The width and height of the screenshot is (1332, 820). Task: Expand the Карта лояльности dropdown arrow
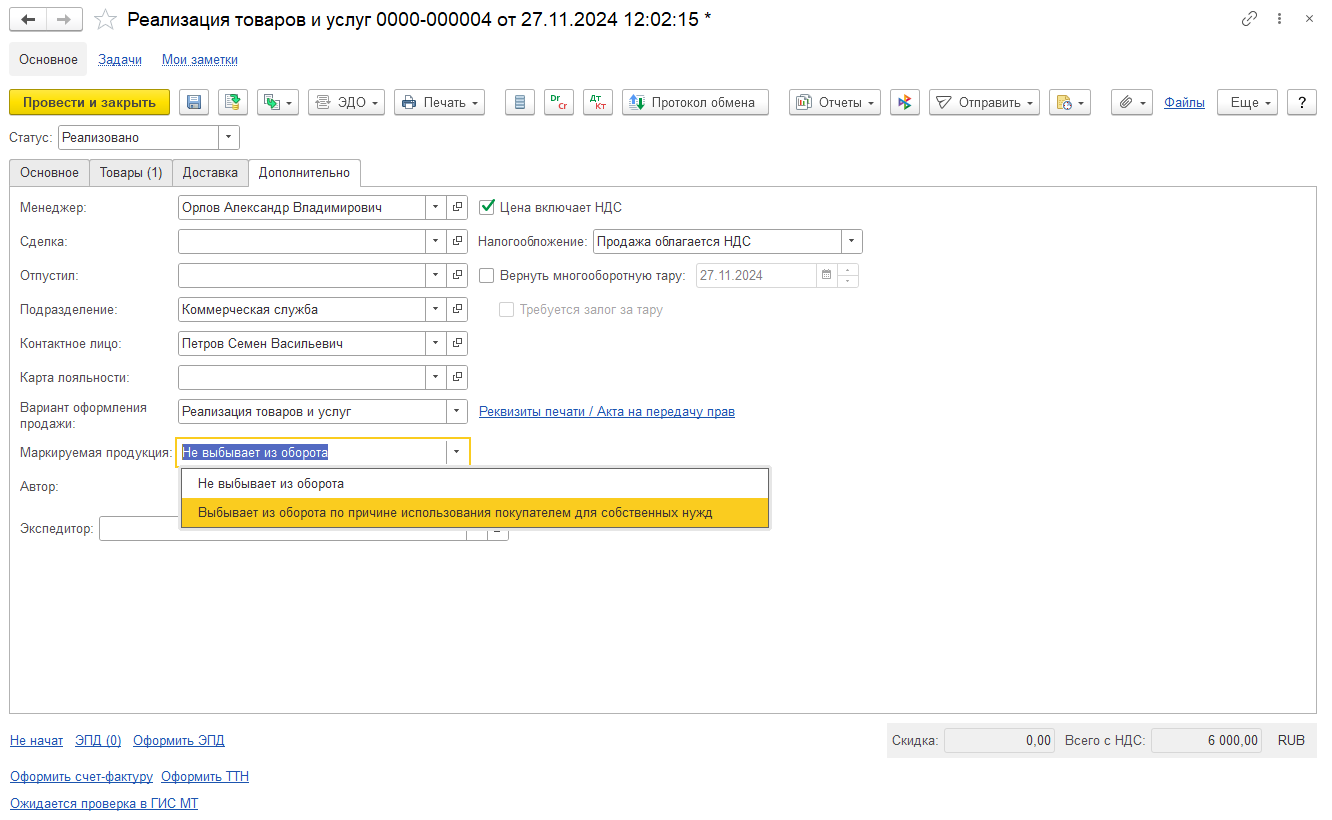436,377
